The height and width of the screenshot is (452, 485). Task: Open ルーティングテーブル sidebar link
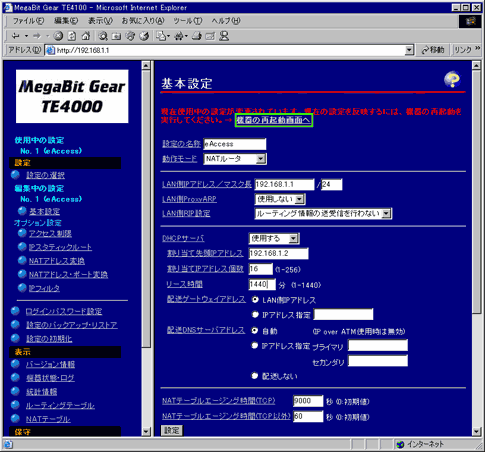[x=60, y=405]
